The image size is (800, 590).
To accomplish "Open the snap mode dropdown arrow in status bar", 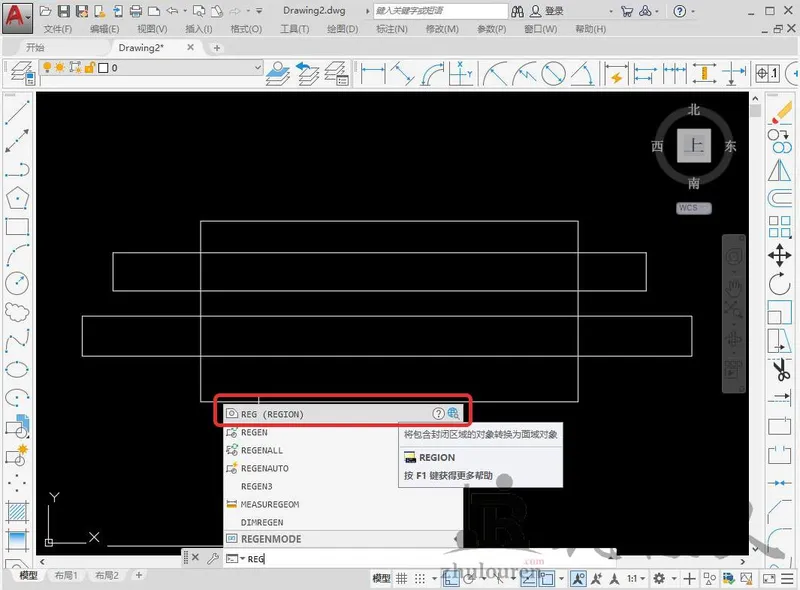I will coord(434,579).
